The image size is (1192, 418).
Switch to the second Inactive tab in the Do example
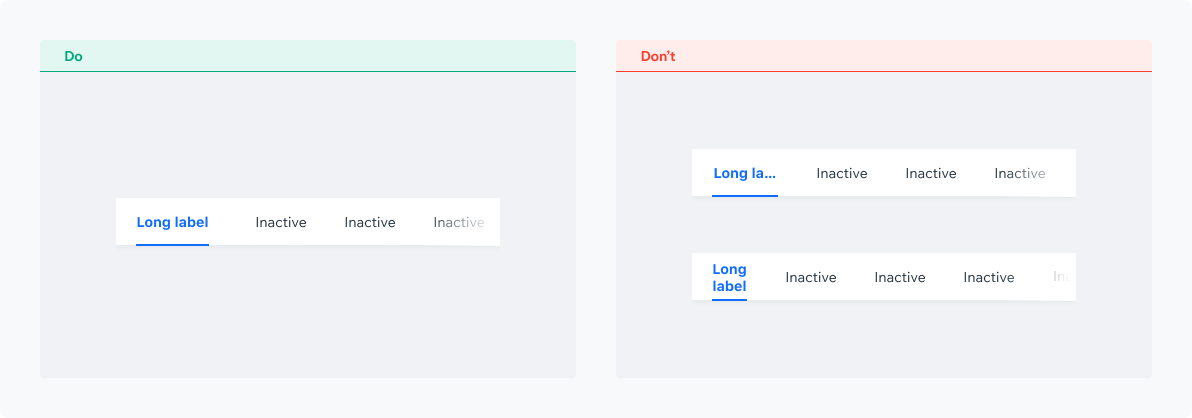370,223
